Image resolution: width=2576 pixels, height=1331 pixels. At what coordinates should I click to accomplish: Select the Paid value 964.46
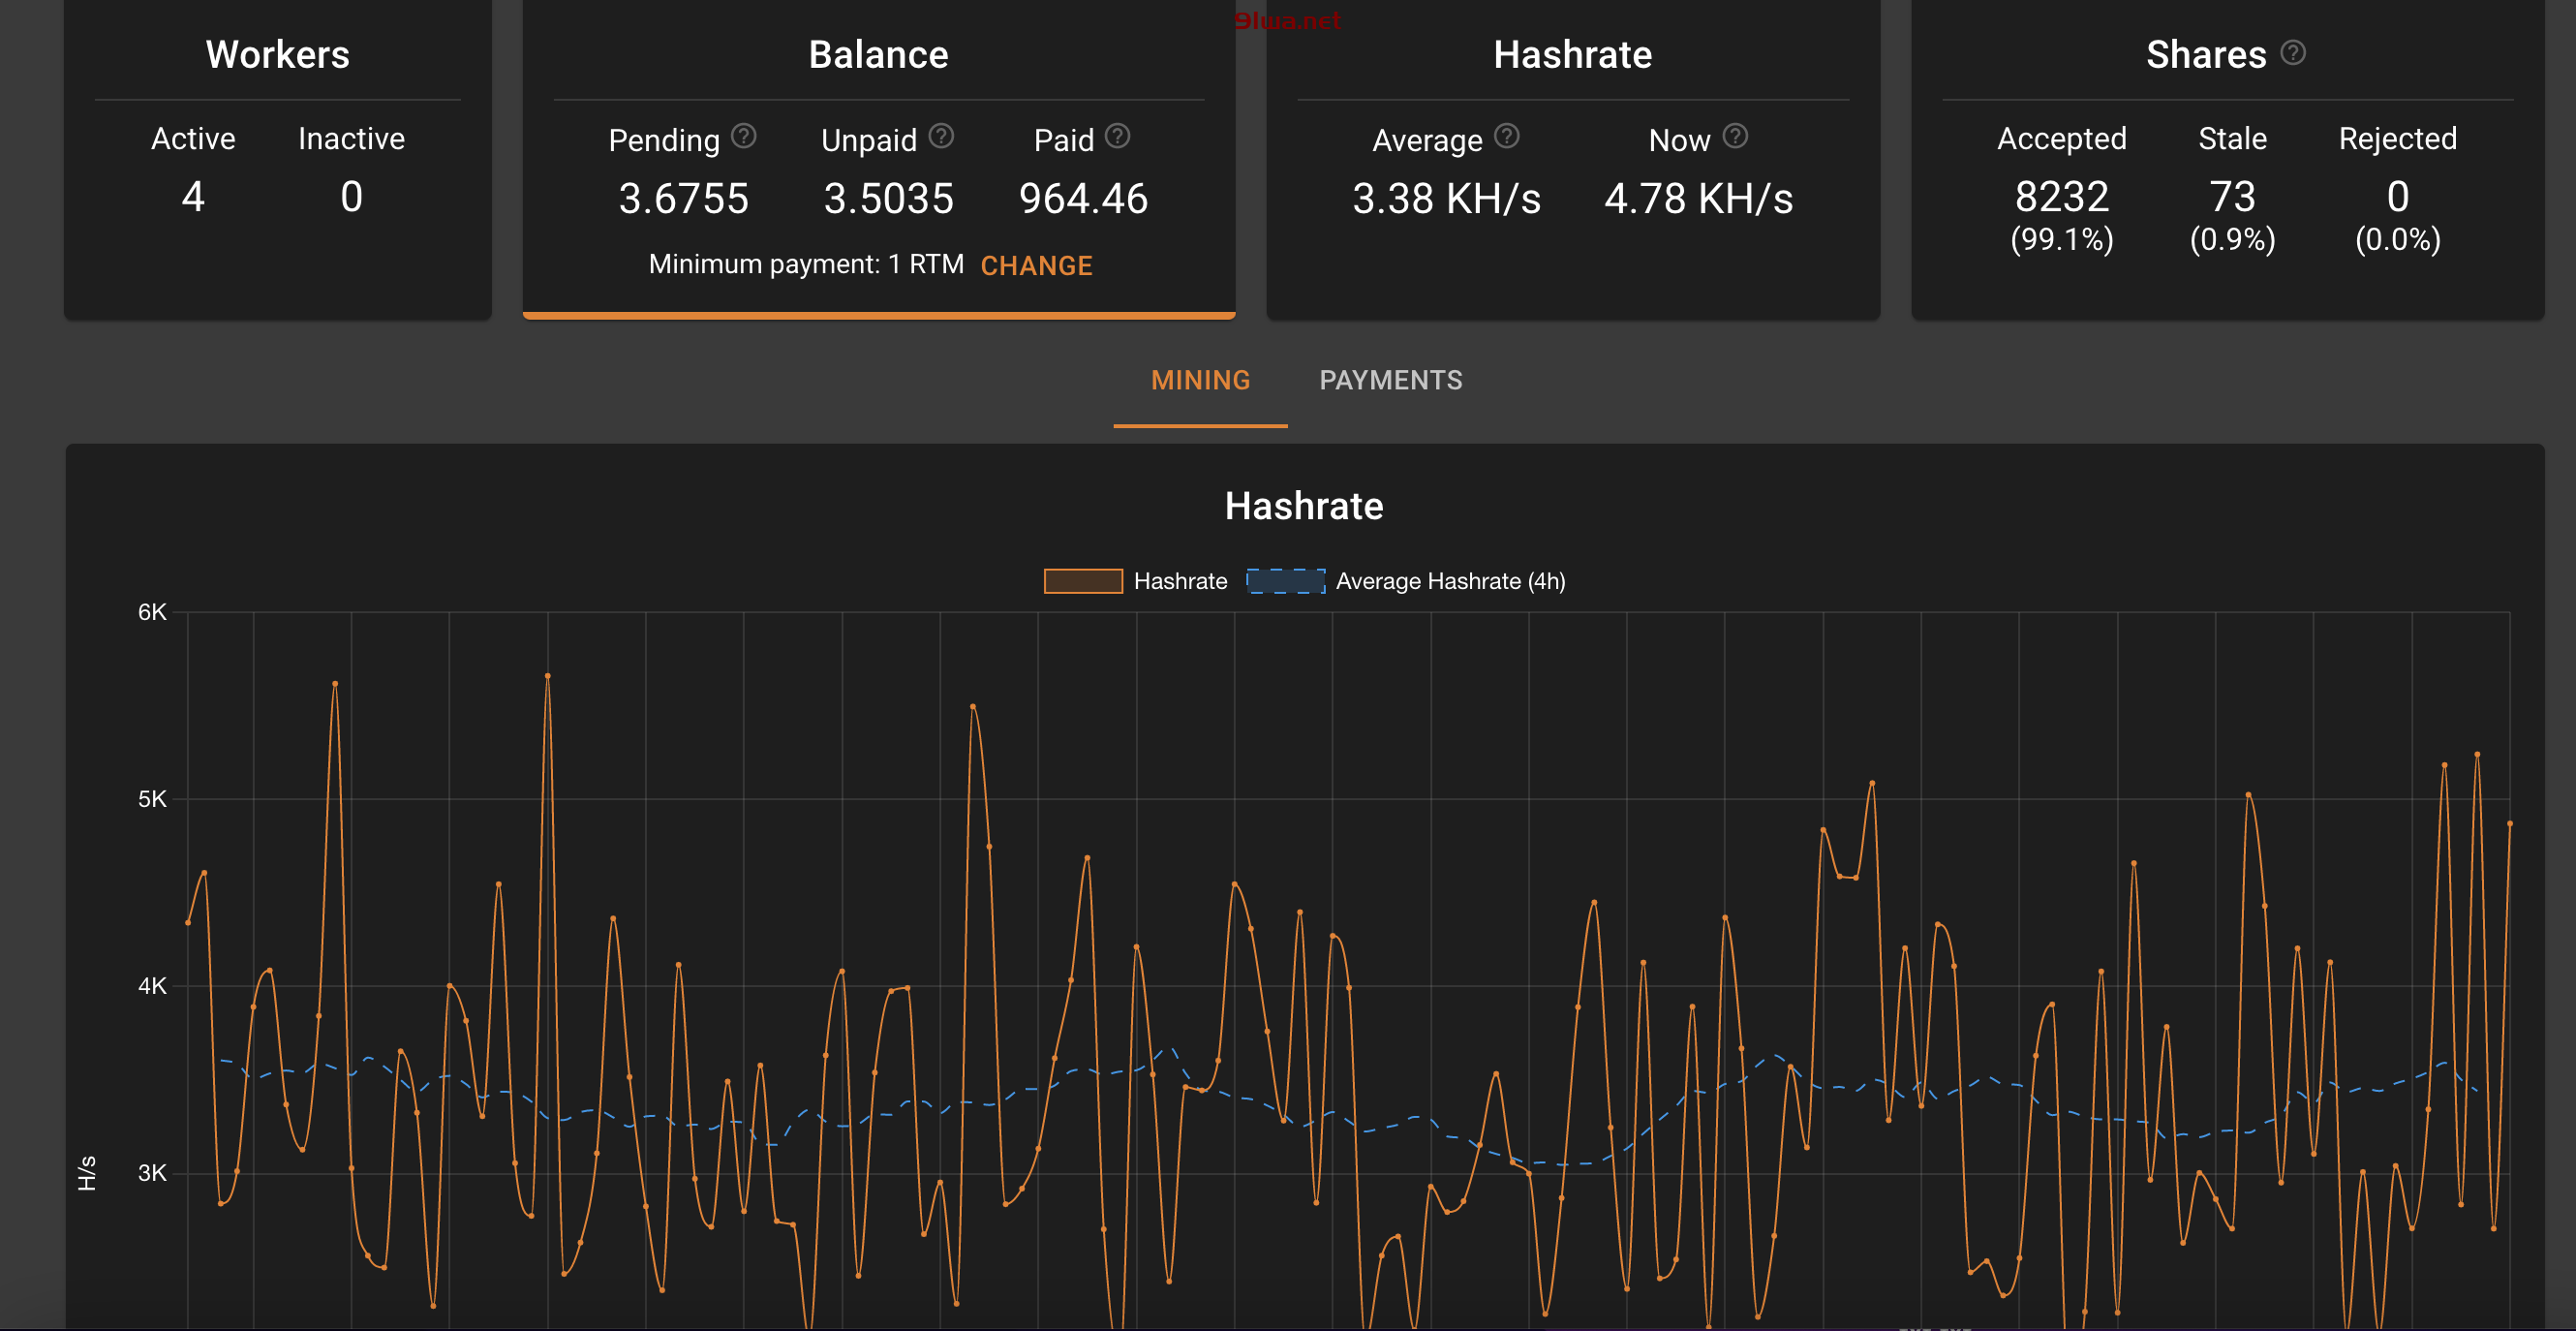(x=1083, y=198)
